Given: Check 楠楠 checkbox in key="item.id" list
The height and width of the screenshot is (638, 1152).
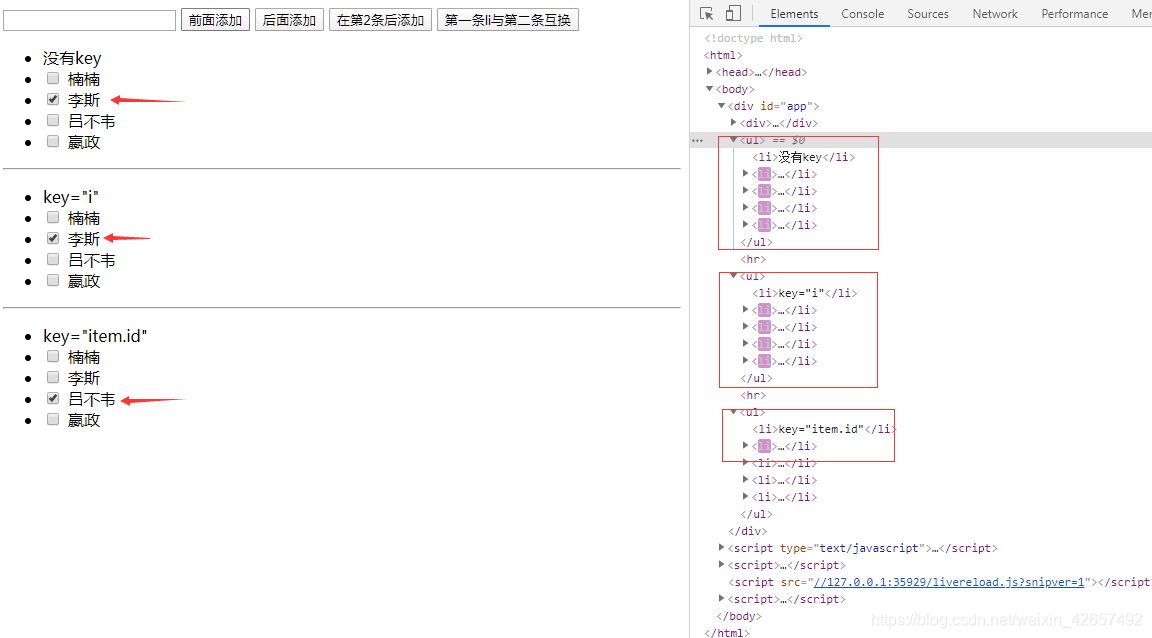Looking at the screenshot, I should [53, 356].
